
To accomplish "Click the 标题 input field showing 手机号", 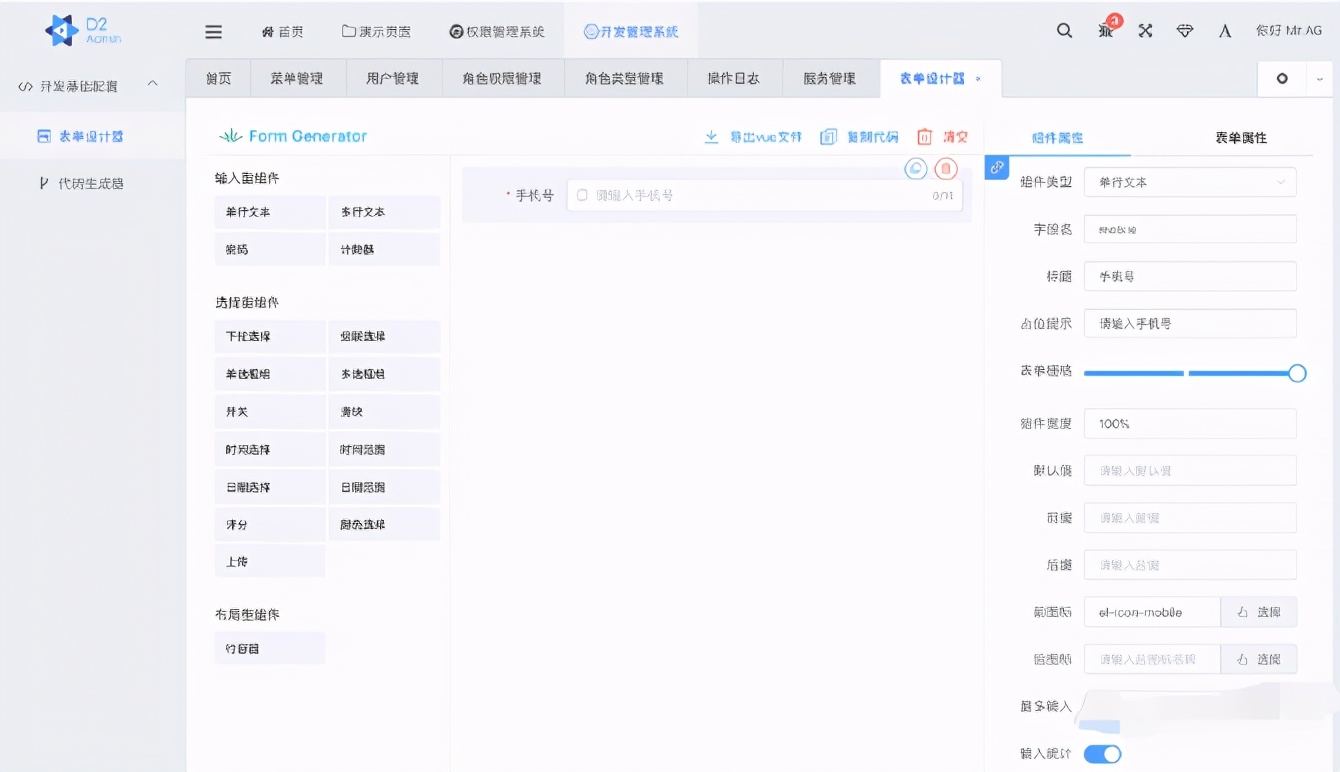I will point(1189,276).
